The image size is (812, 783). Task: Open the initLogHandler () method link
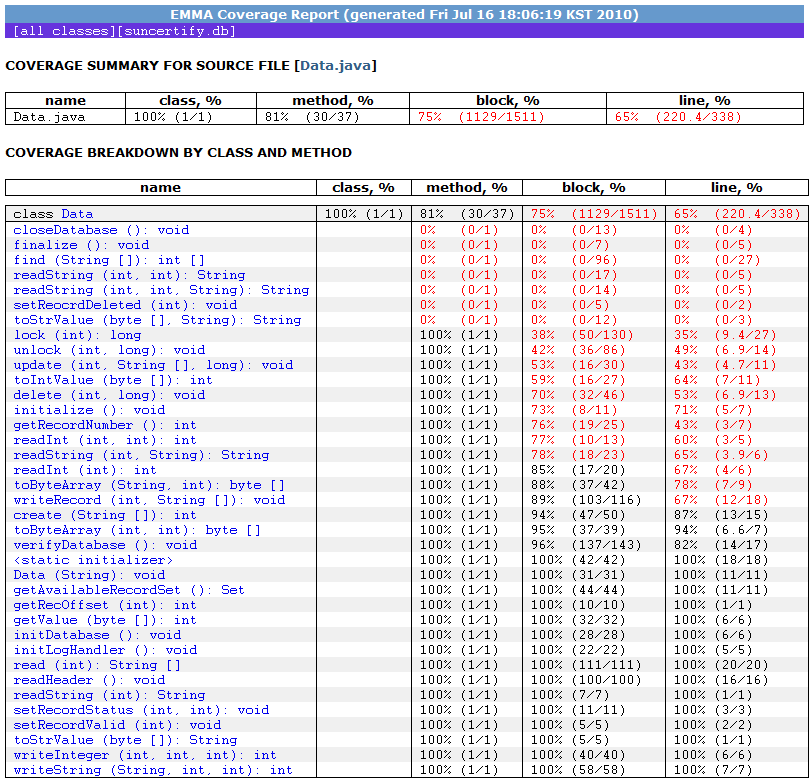104,650
